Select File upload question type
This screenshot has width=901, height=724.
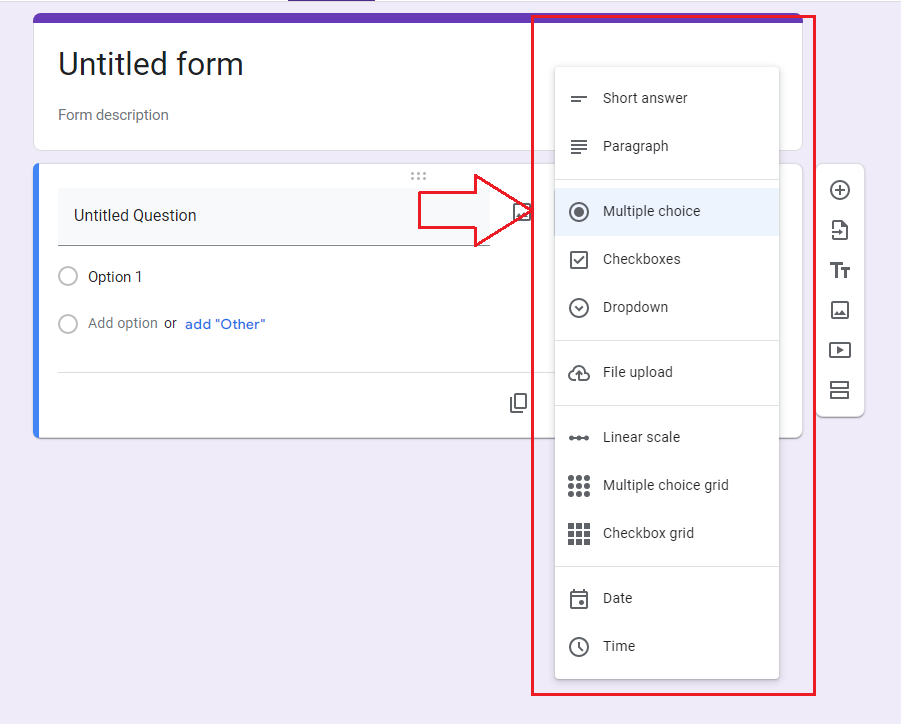(667, 372)
